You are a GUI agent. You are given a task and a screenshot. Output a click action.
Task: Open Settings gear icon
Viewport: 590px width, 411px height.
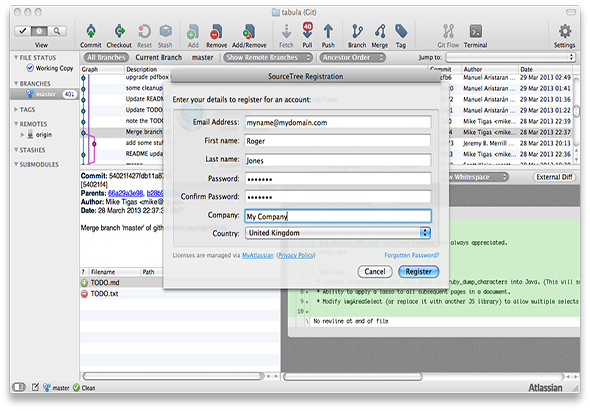point(564,32)
